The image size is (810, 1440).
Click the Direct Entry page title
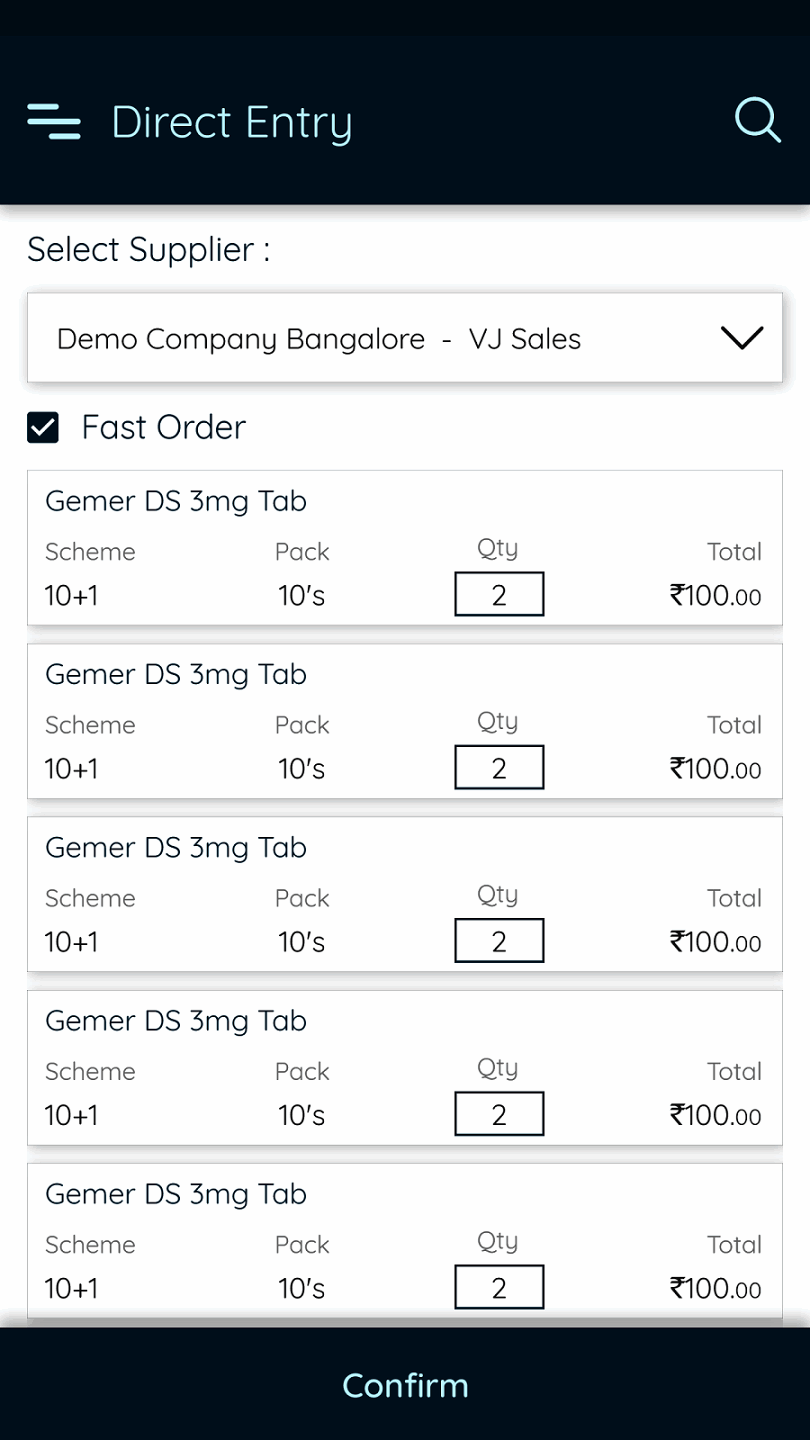pos(231,122)
